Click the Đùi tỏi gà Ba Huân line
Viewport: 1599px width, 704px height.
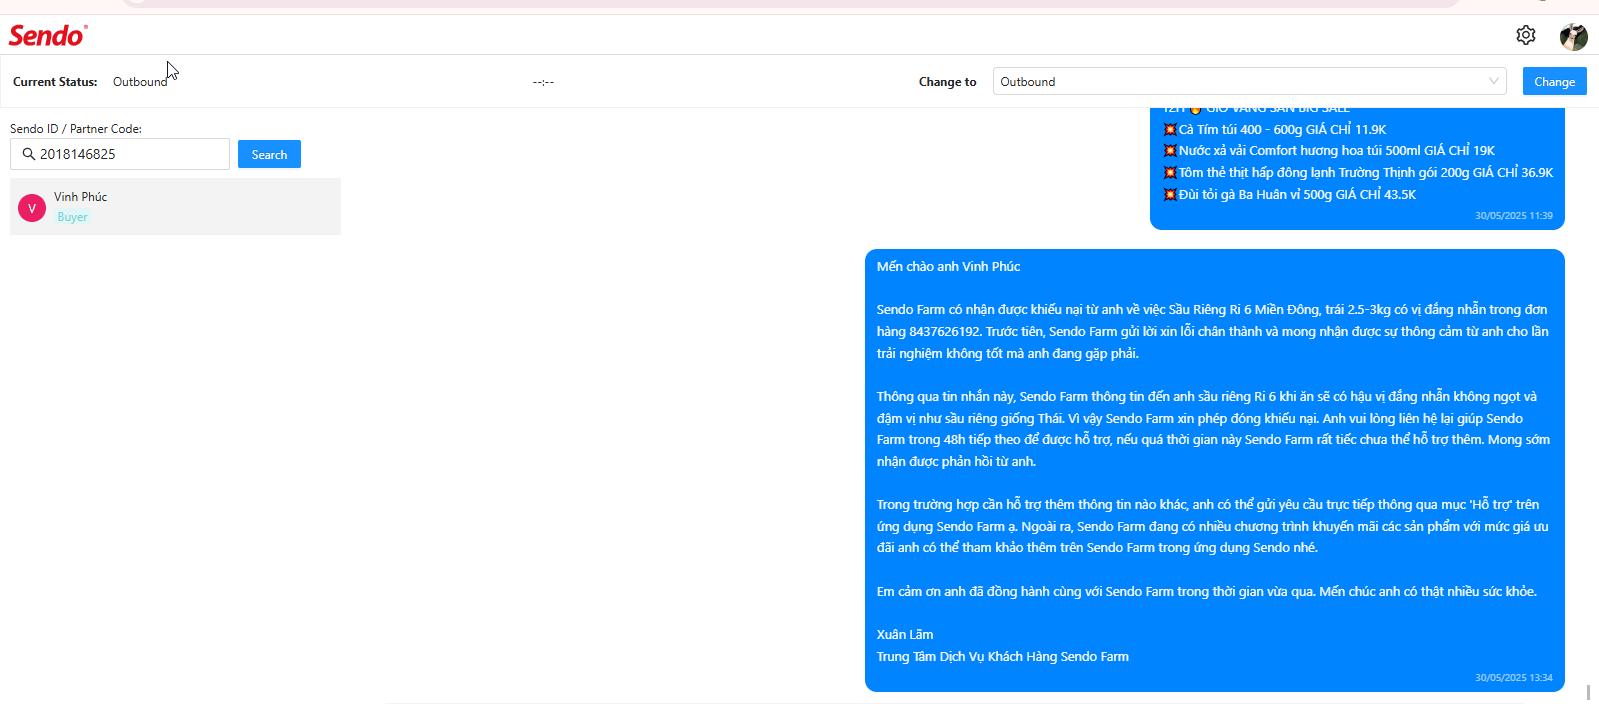click(x=1289, y=195)
